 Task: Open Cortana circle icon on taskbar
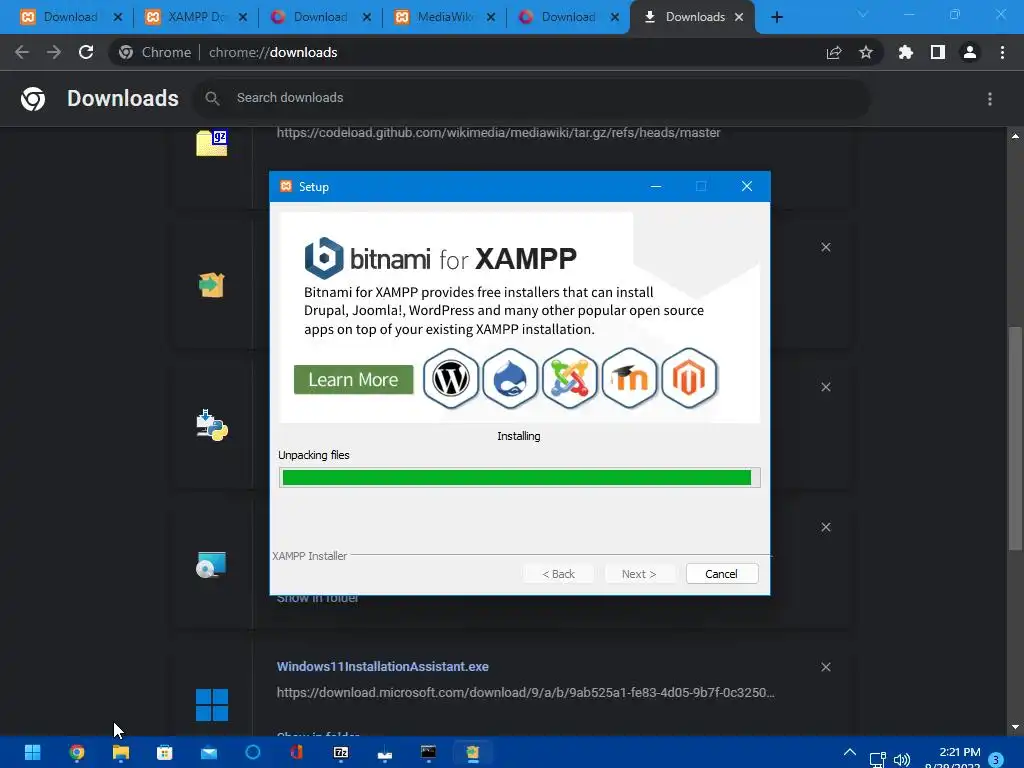pyautogui.click(x=253, y=752)
